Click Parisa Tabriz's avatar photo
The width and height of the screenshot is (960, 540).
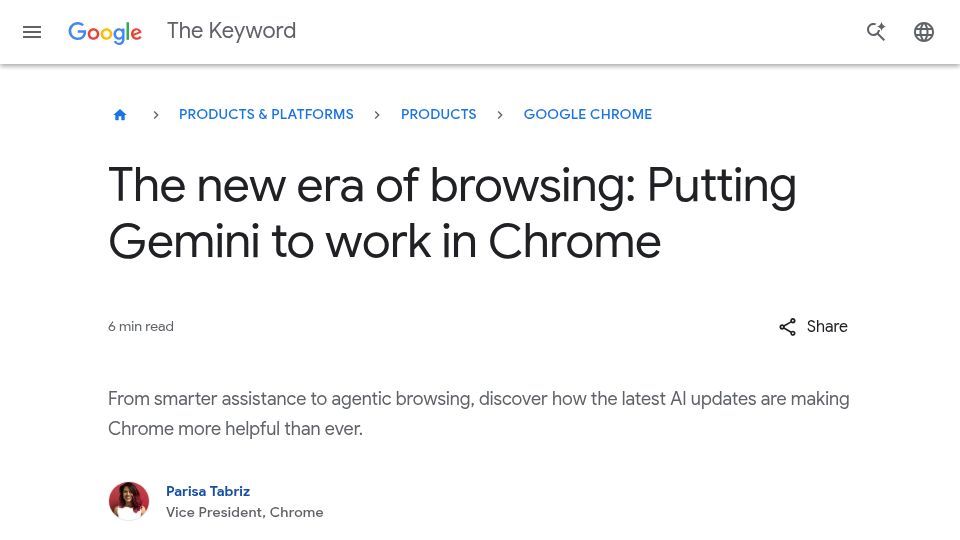(x=129, y=501)
